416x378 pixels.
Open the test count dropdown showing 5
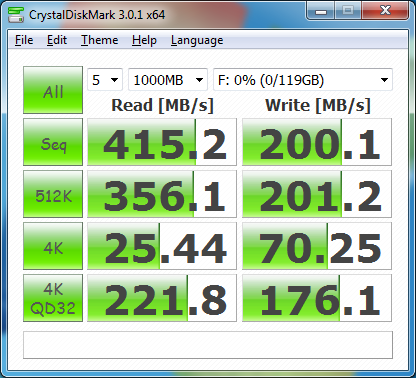click(x=105, y=80)
